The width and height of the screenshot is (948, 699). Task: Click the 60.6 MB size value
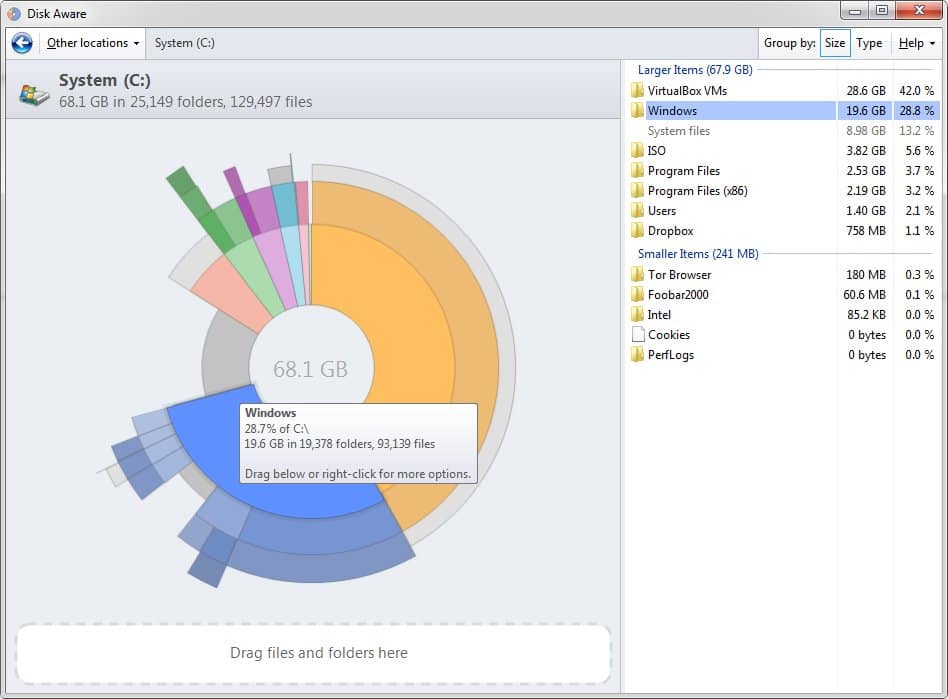(865, 294)
